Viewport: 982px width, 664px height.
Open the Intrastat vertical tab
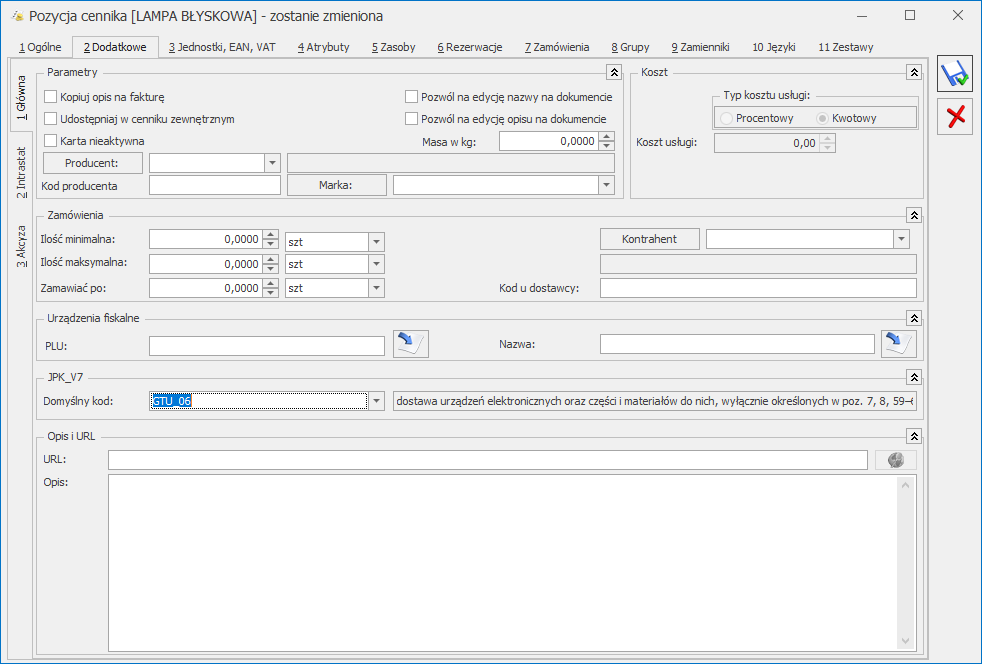(21, 171)
